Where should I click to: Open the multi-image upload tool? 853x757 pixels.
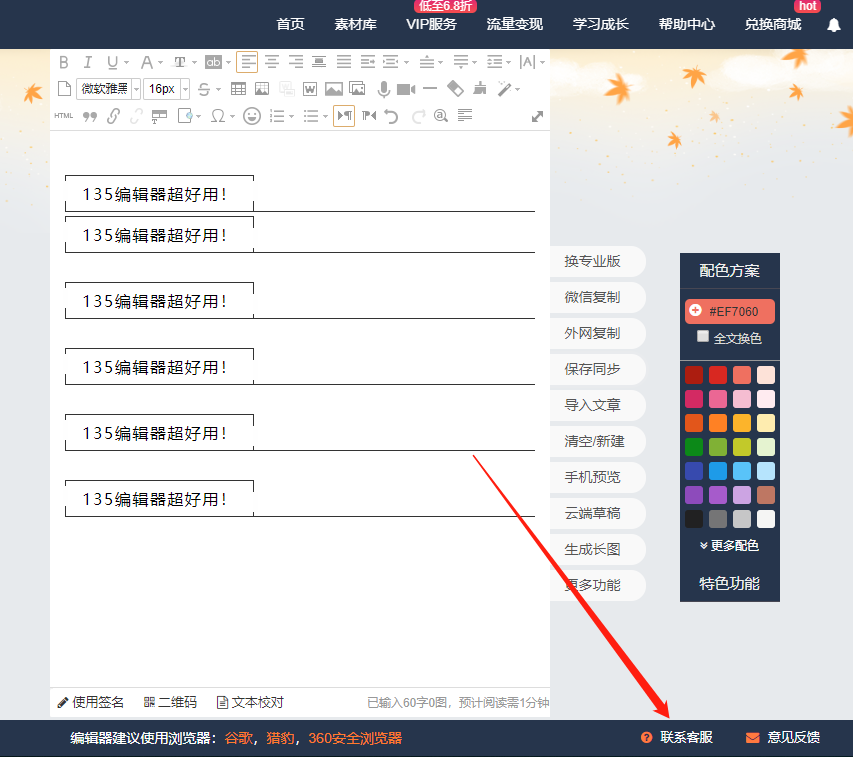(x=357, y=89)
